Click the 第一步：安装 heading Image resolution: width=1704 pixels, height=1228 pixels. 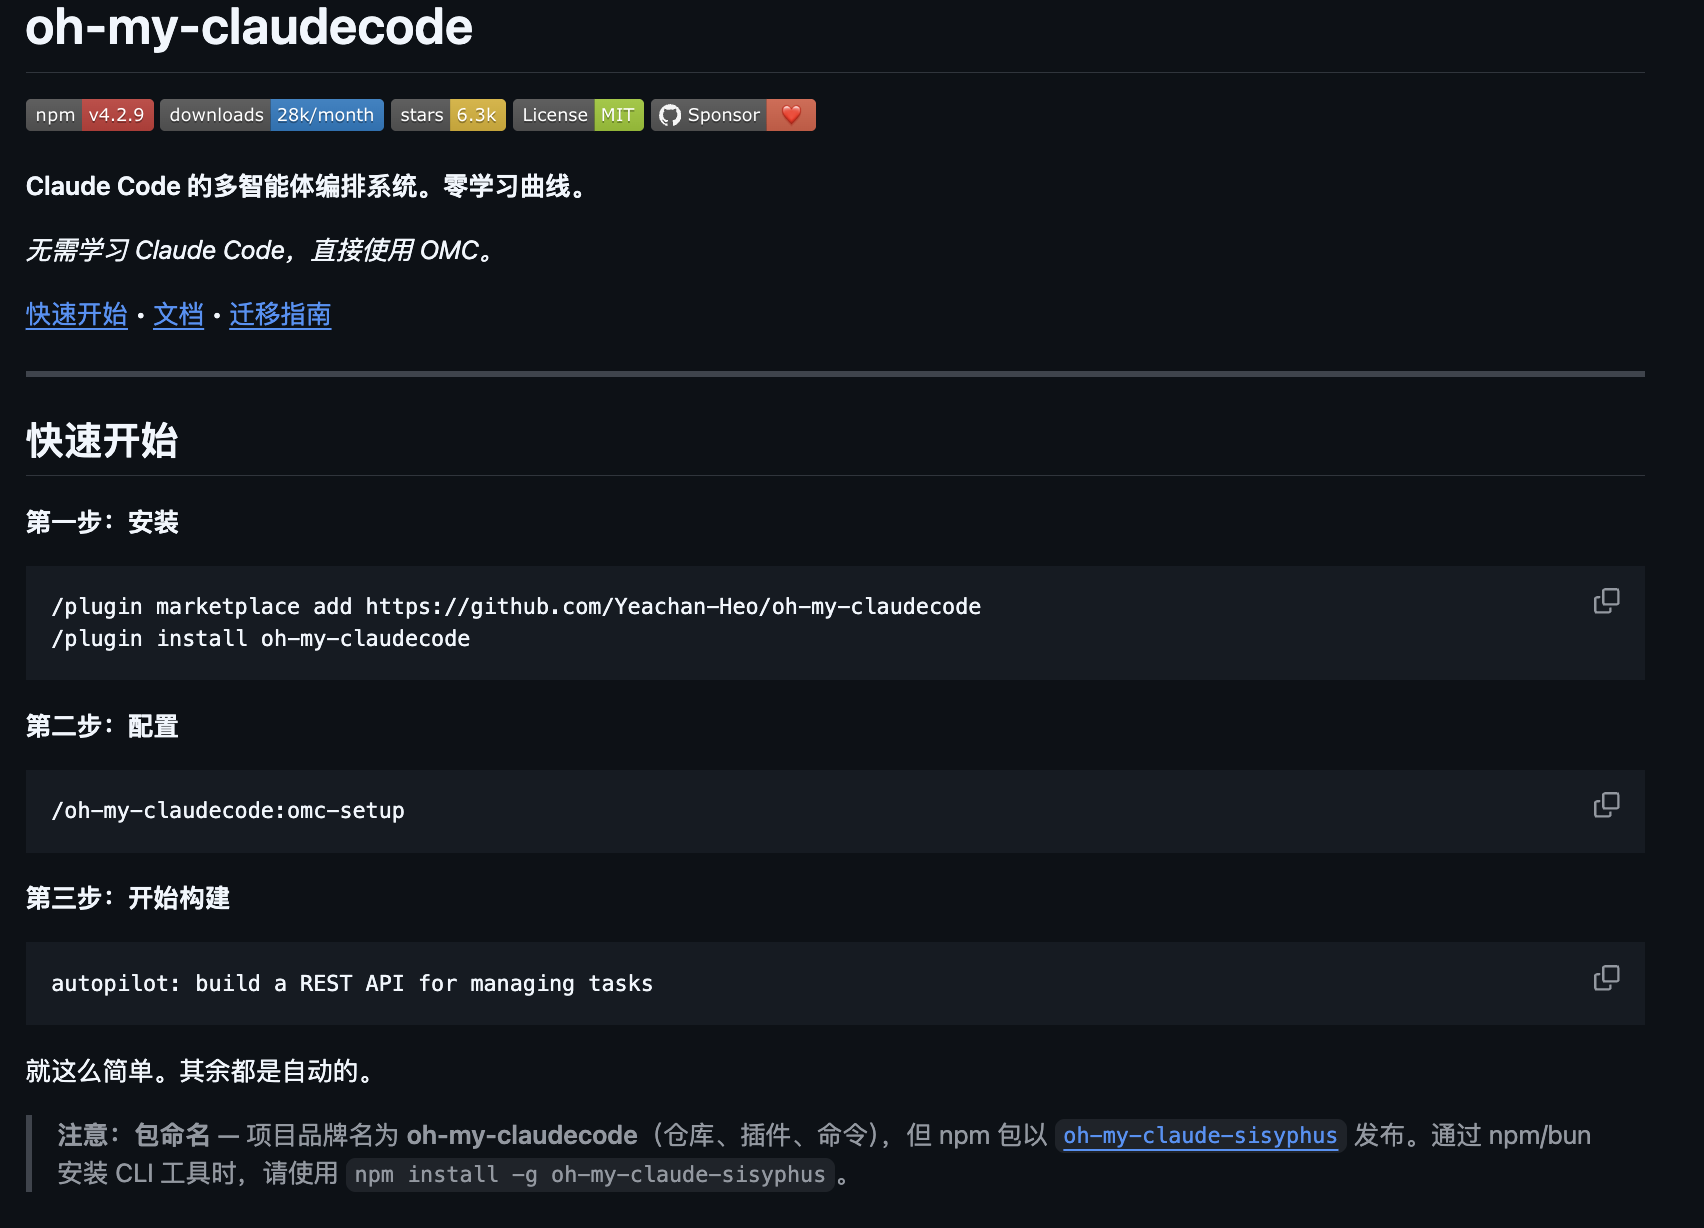101,522
